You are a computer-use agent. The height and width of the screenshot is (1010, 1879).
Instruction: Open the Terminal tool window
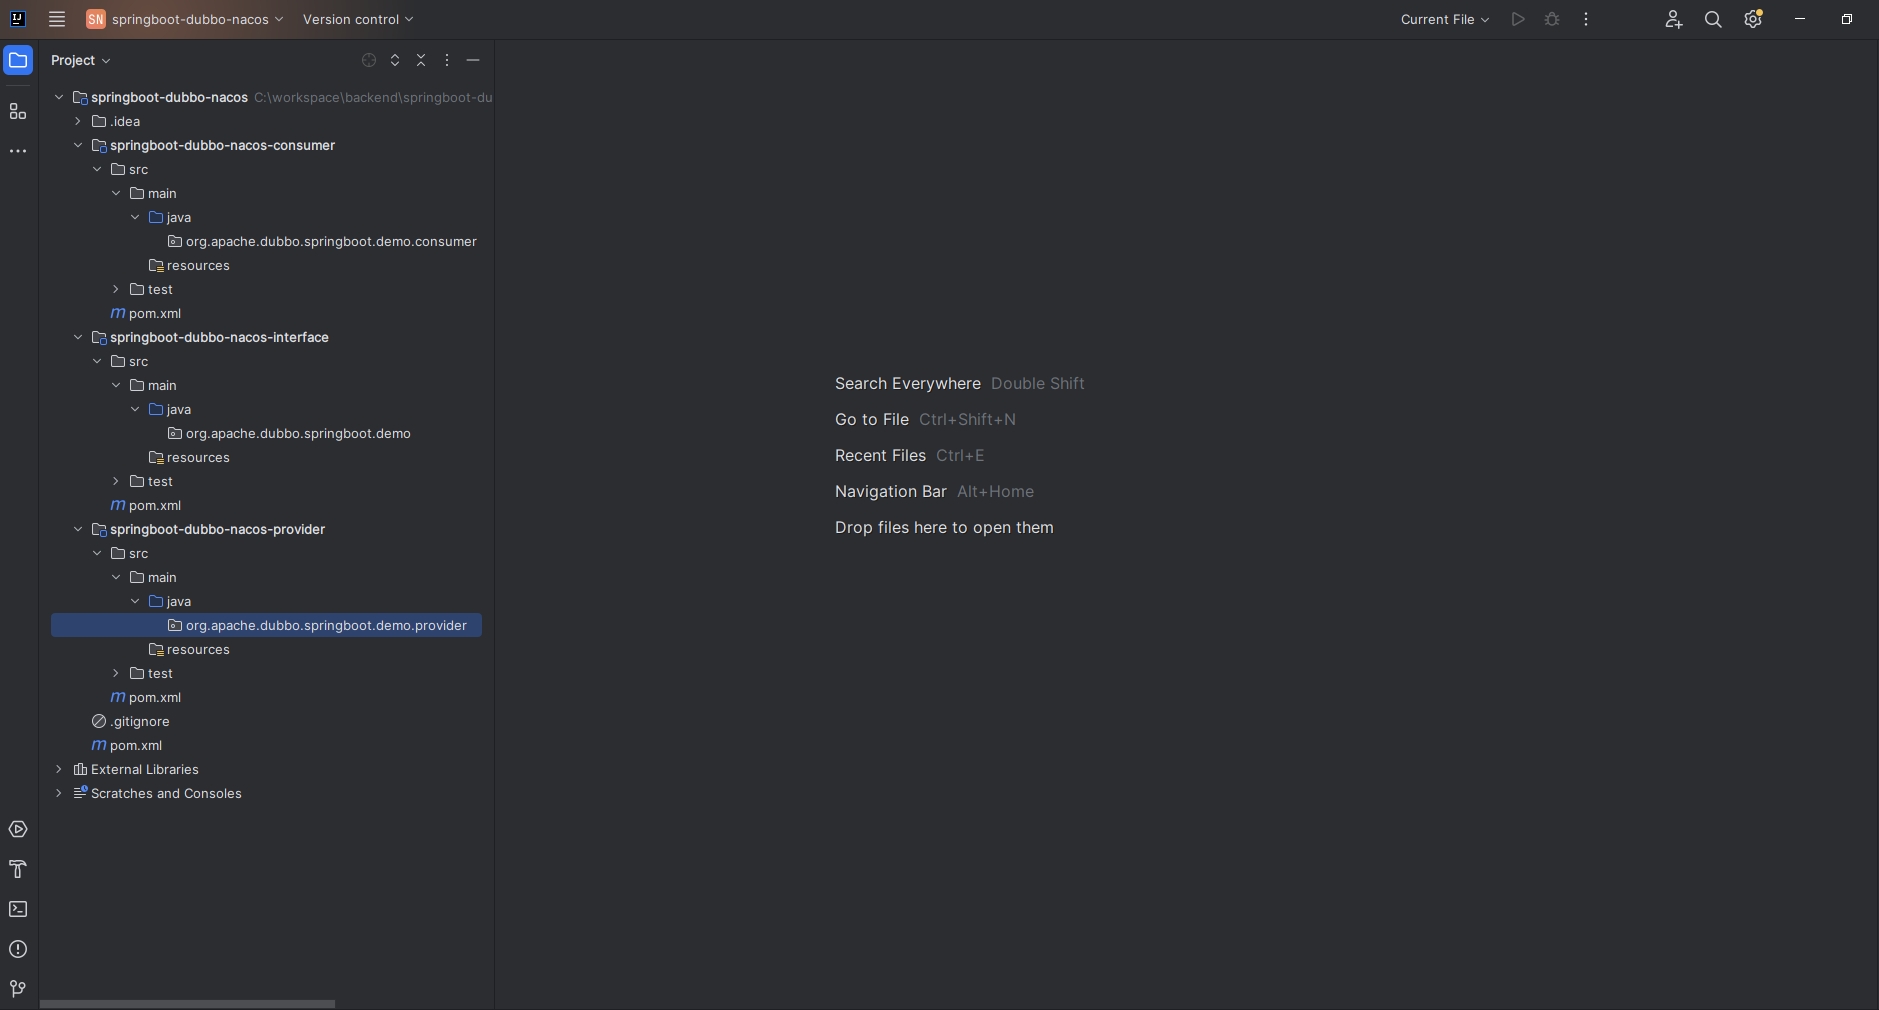(18, 909)
